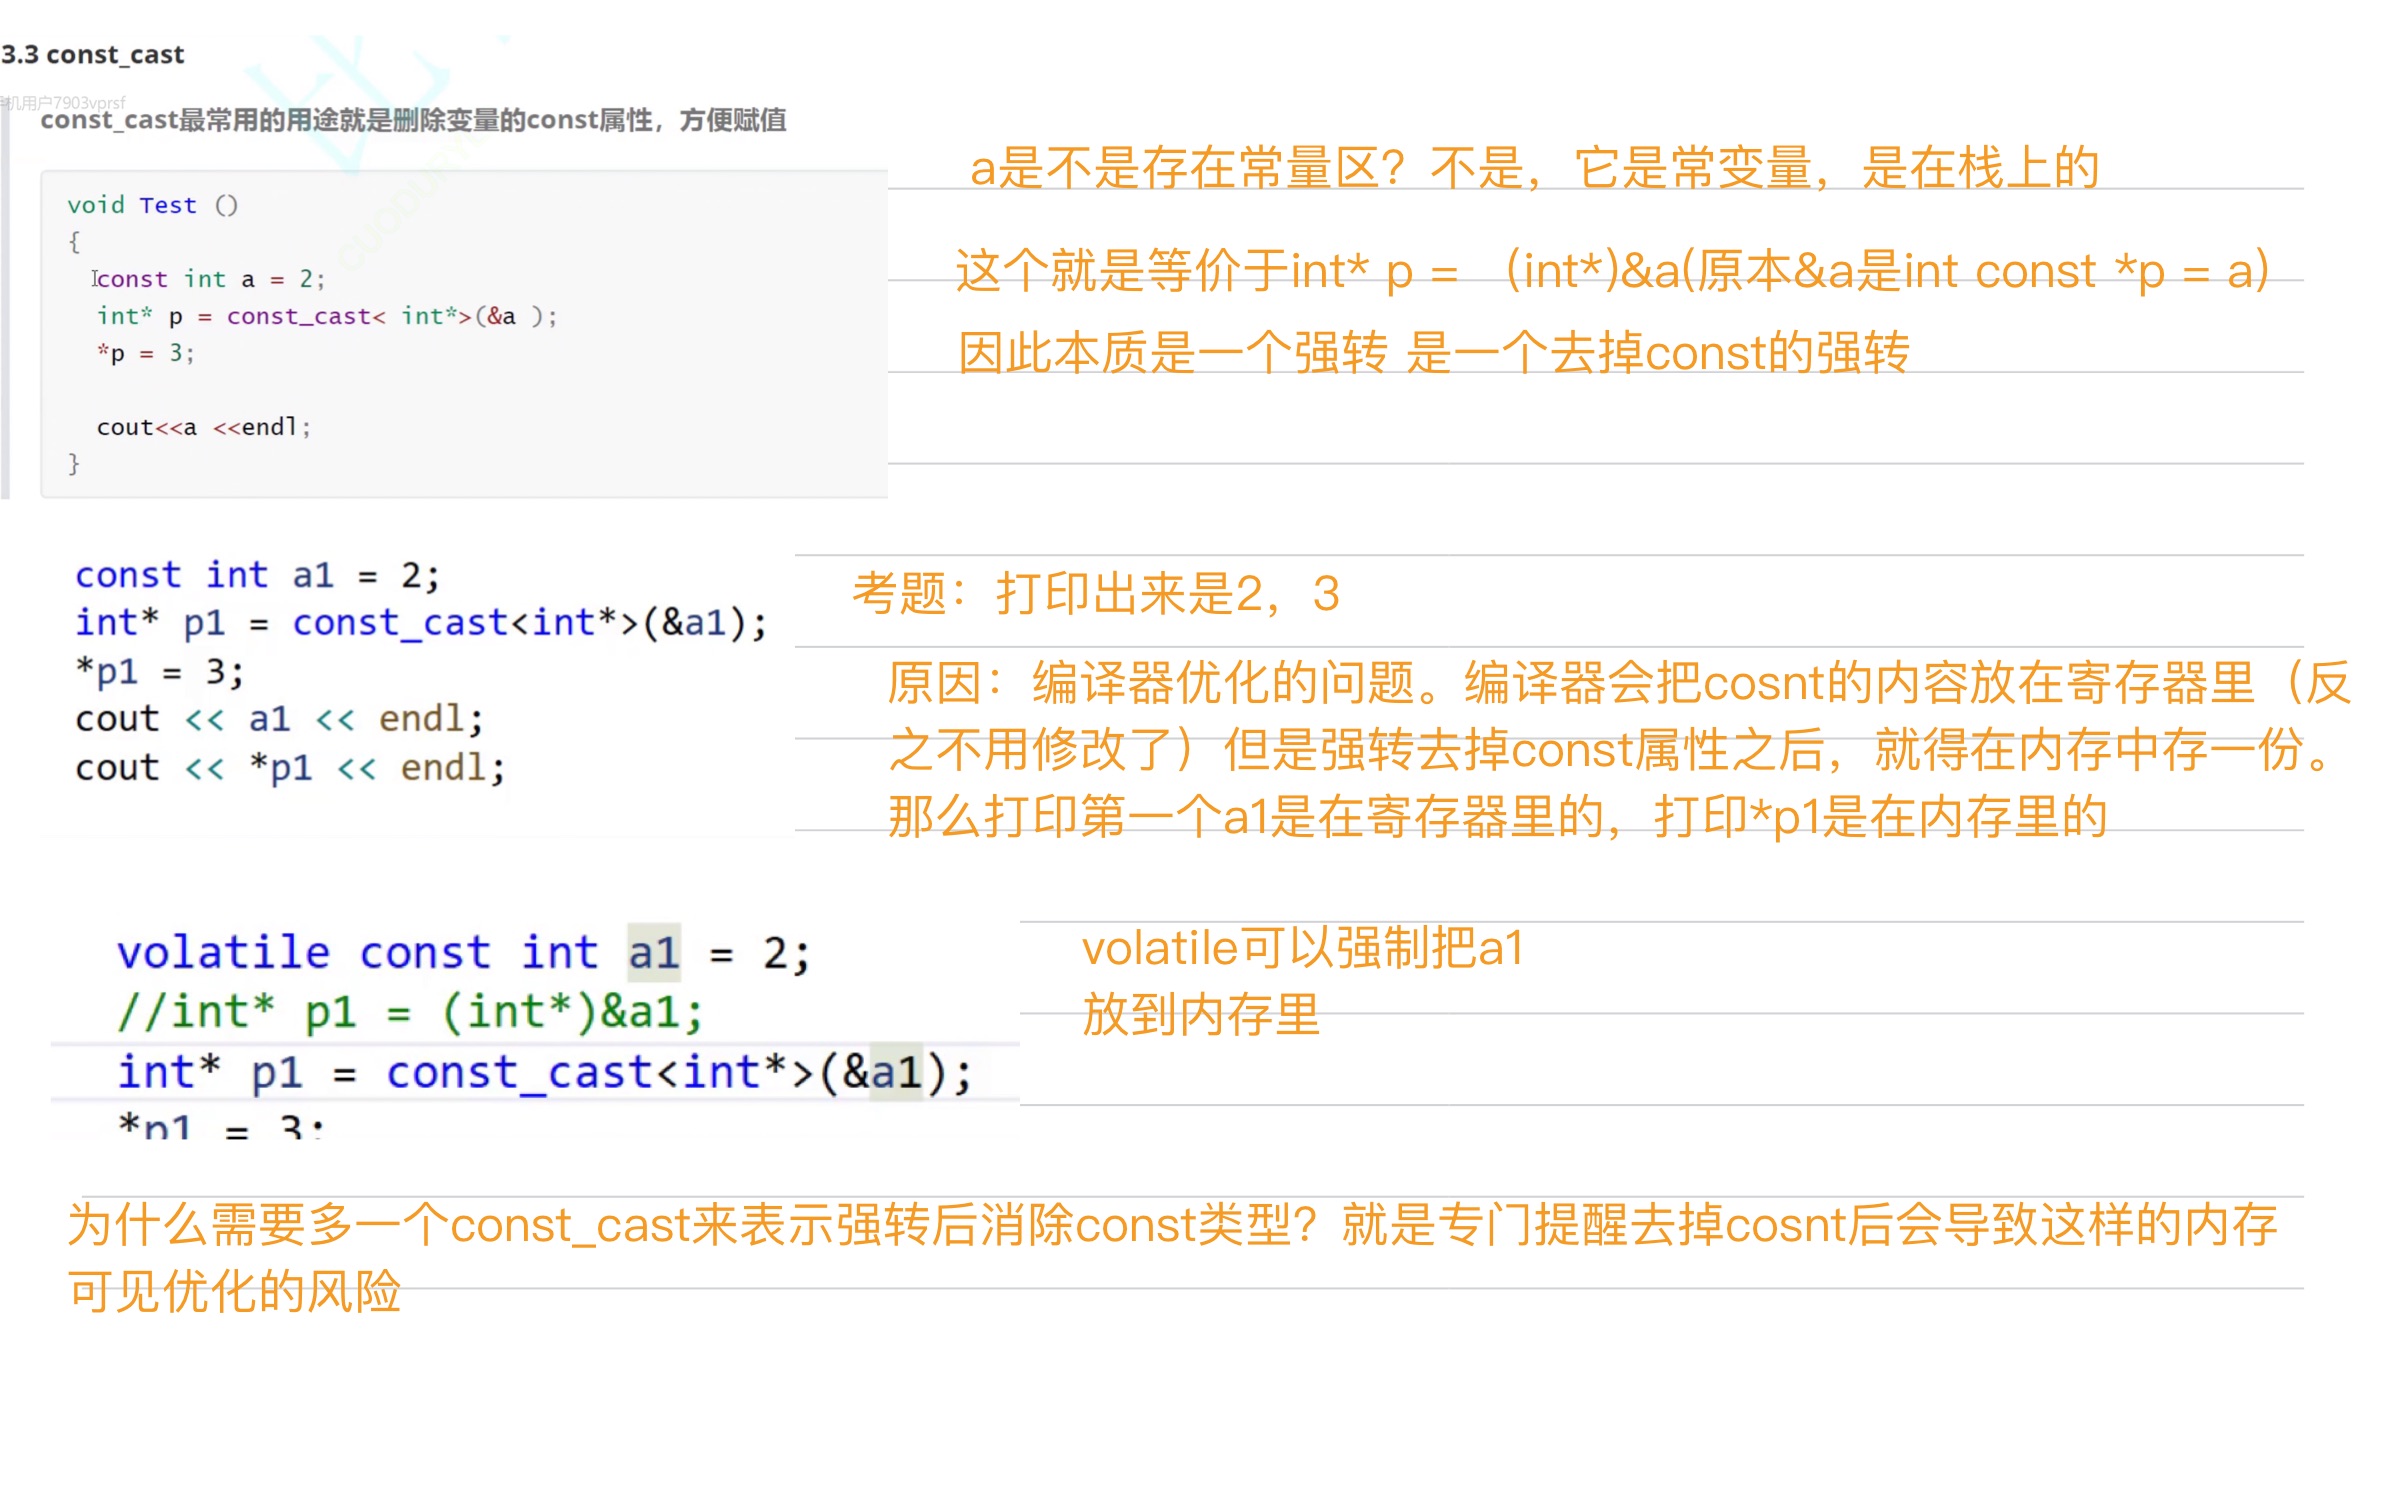The image size is (2386, 1491).
Task: Click the orange note "因此本质是一个强转"
Action: coord(1433,352)
